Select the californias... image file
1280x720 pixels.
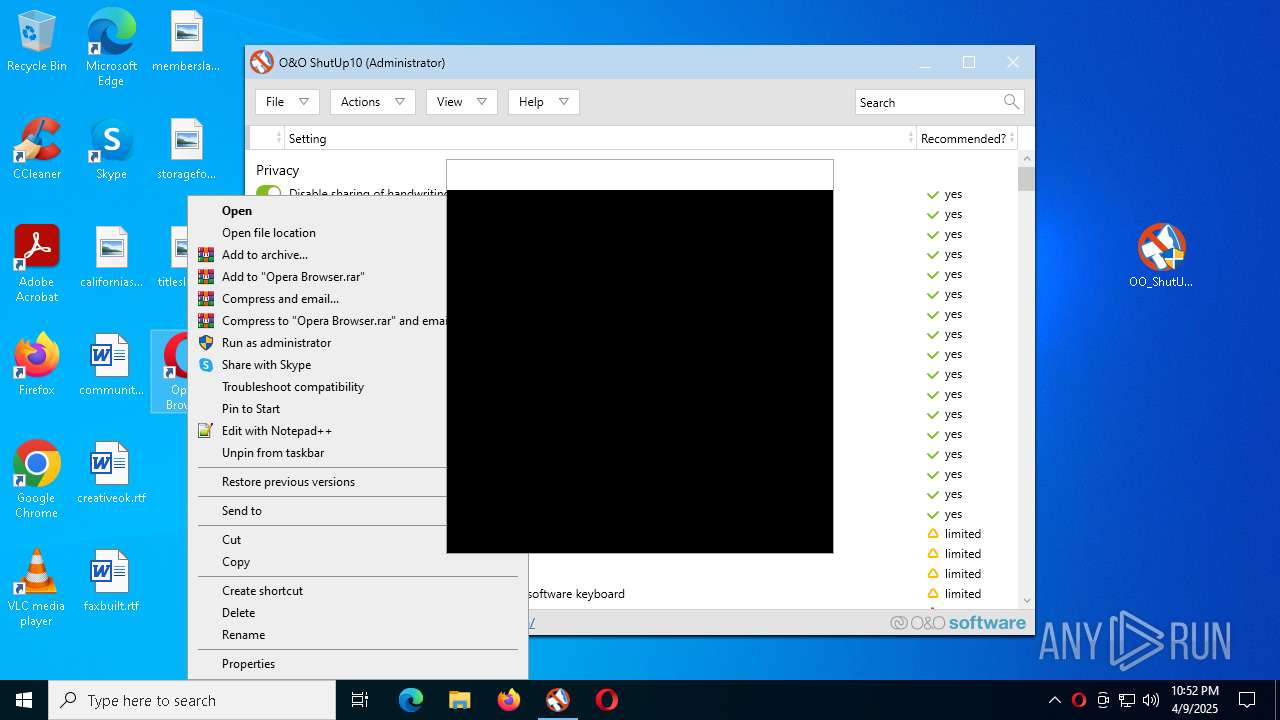(x=111, y=258)
